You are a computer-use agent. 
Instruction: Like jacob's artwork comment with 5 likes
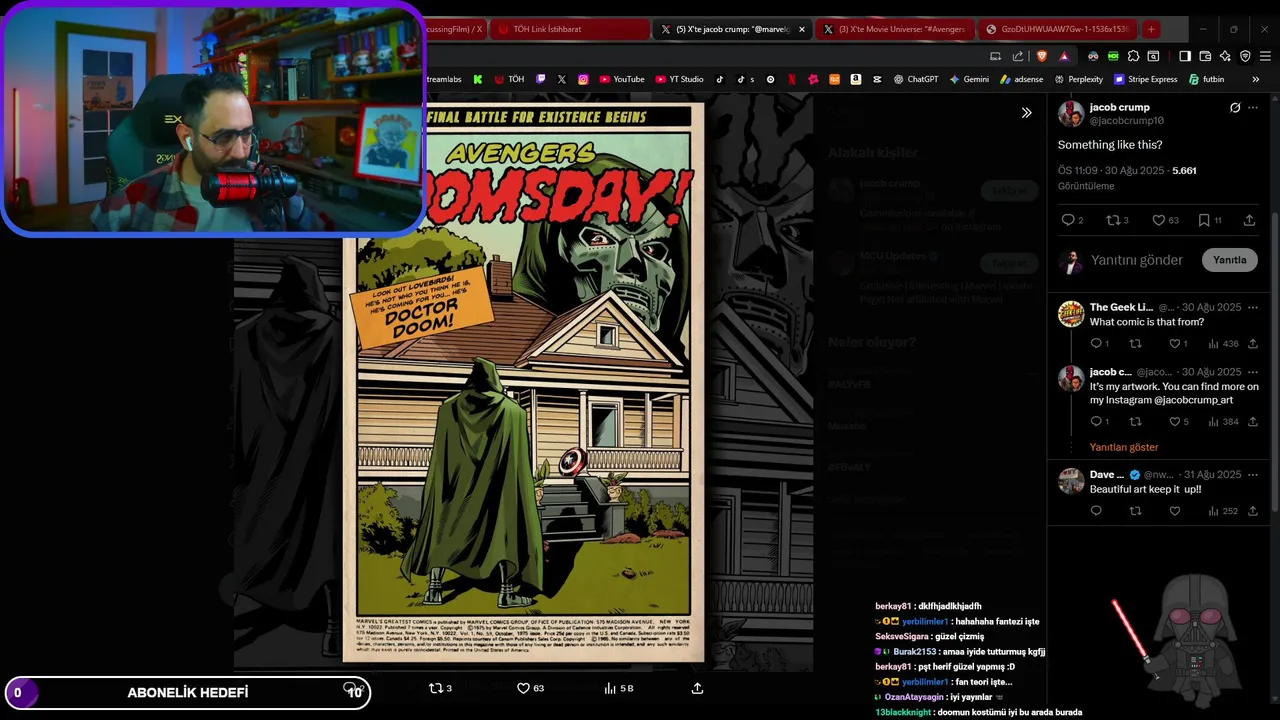tap(1174, 421)
